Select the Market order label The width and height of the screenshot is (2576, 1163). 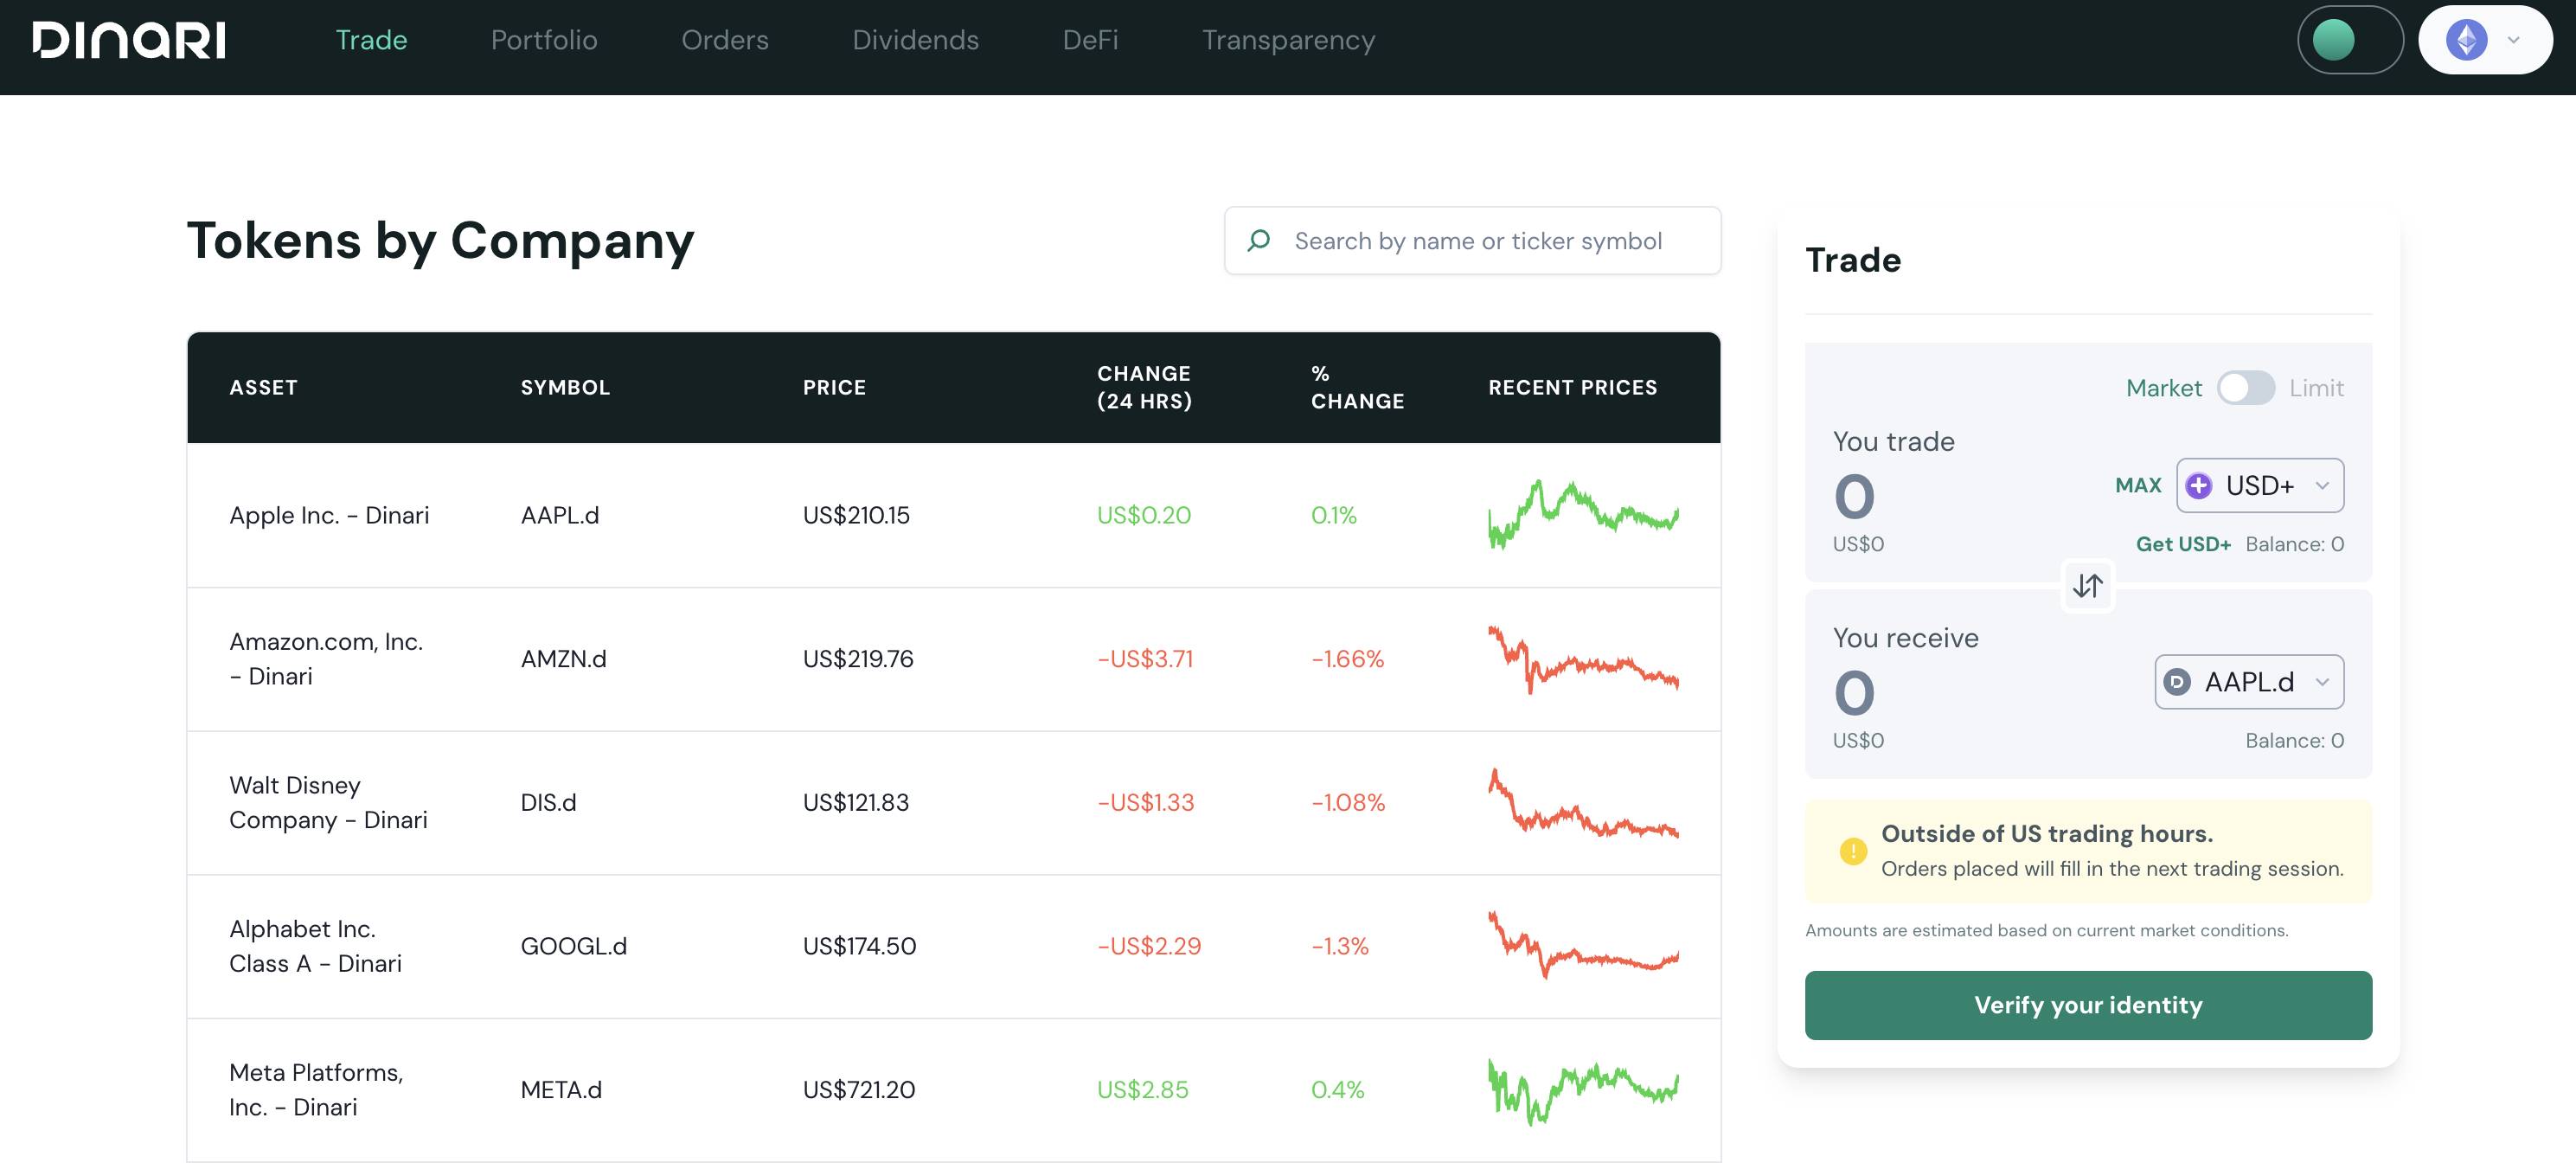[2163, 388]
